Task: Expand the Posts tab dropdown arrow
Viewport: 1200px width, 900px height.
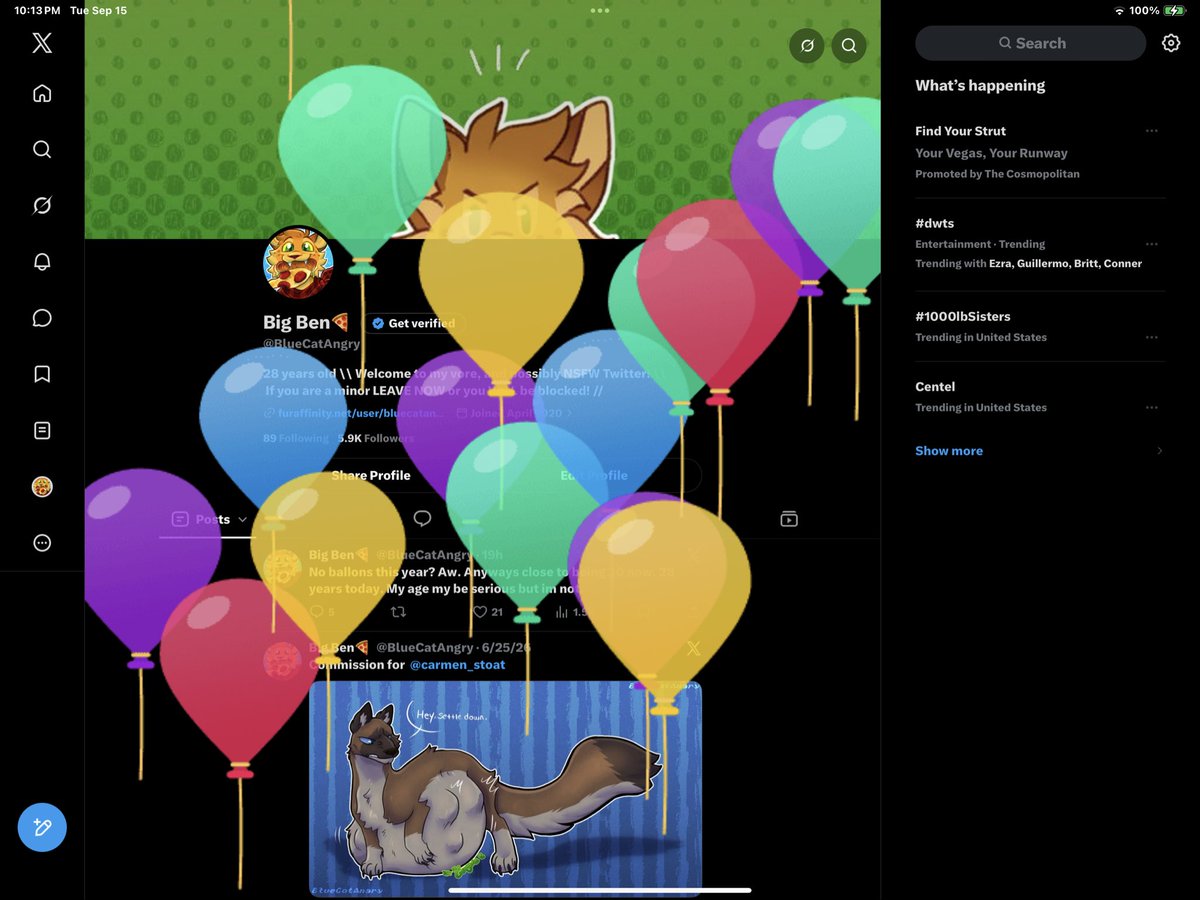Action: click(243, 520)
